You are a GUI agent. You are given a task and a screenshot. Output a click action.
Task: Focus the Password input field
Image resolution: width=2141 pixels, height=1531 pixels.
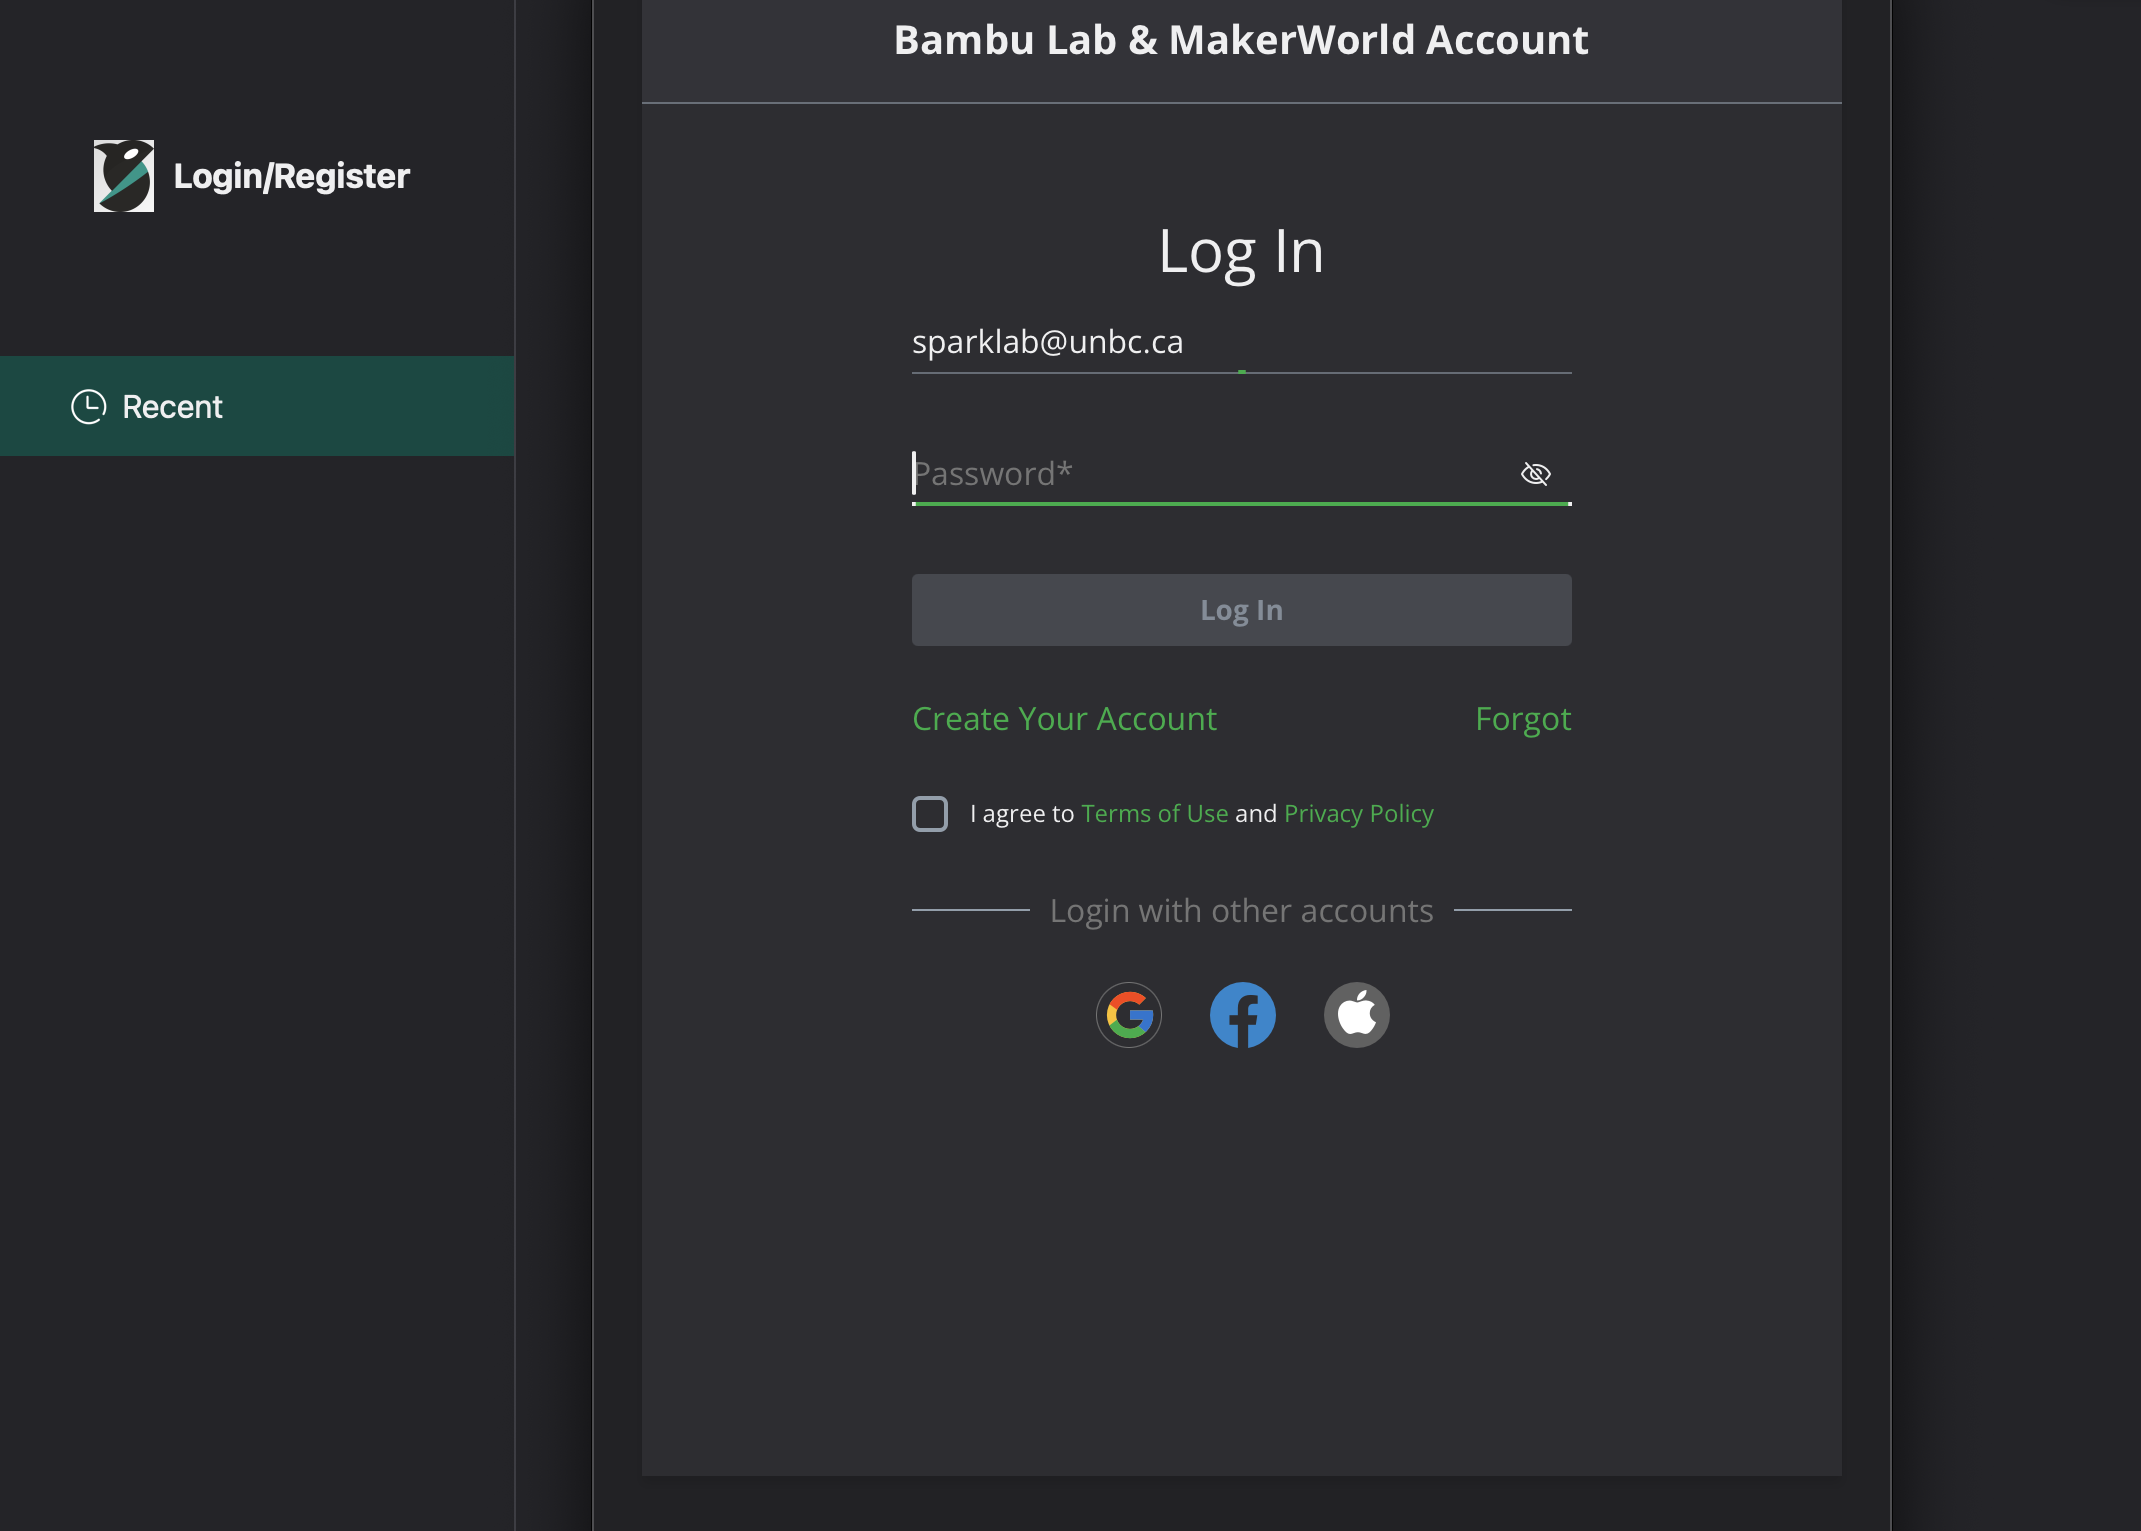[1200, 474]
